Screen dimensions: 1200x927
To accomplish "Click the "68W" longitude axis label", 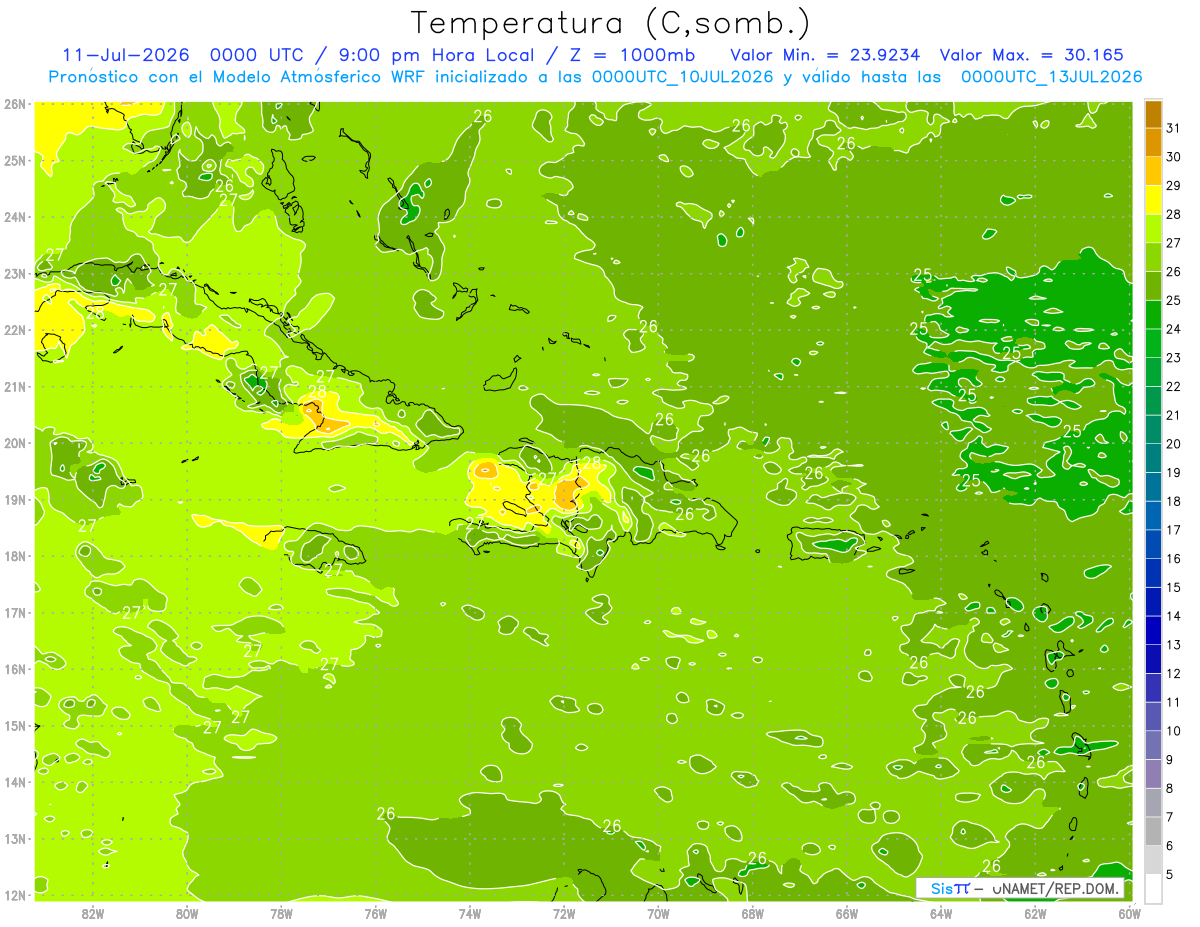I will (x=752, y=912).
